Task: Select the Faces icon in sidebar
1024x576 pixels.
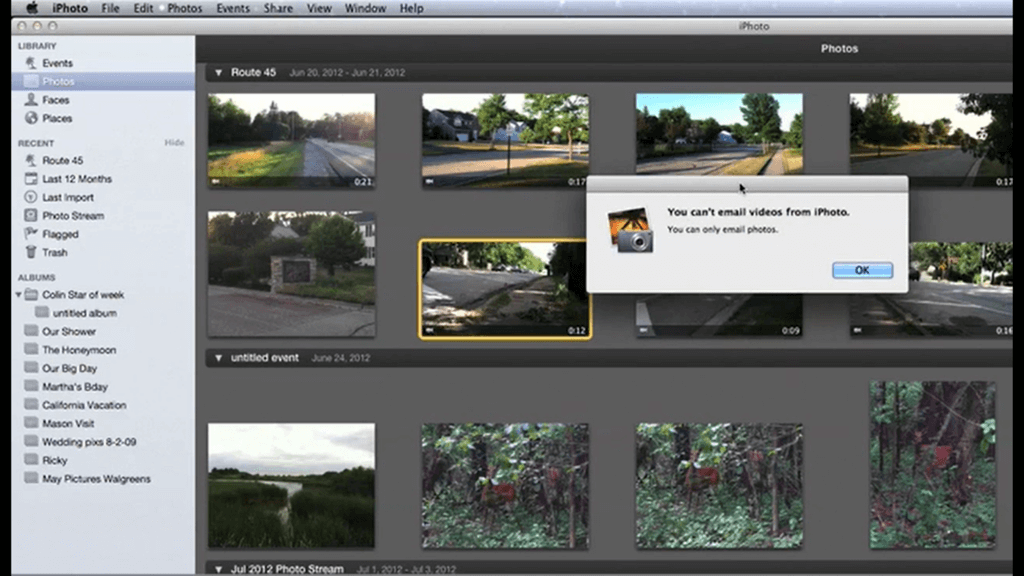Action: 31,100
